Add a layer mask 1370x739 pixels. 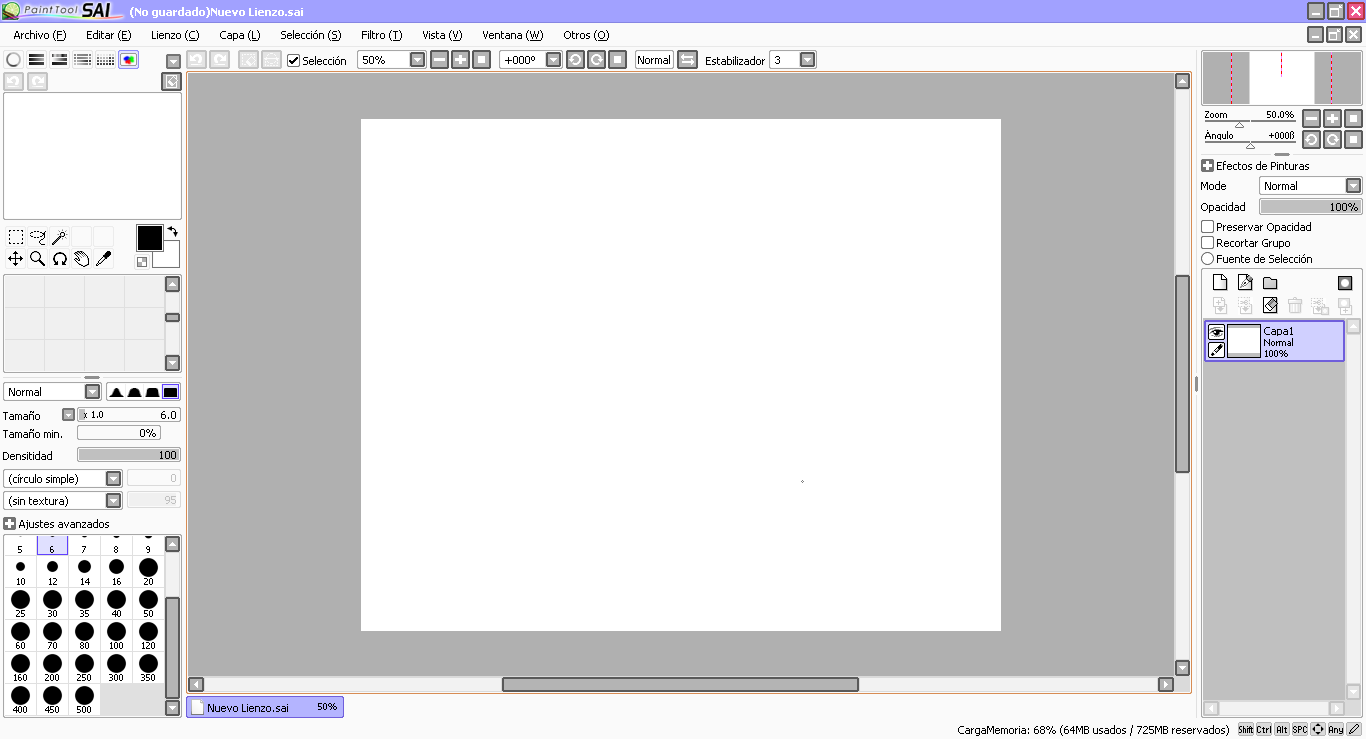pyautogui.click(x=1345, y=283)
